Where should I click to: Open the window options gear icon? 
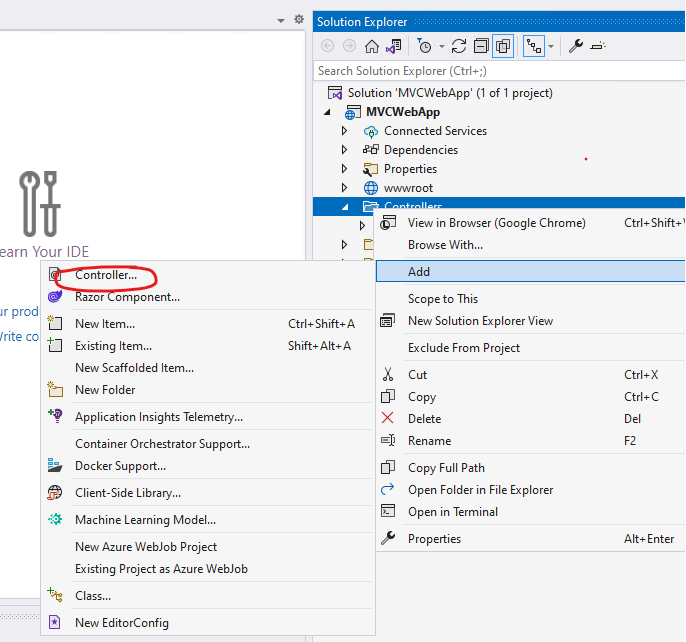click(x=299, y=19)
